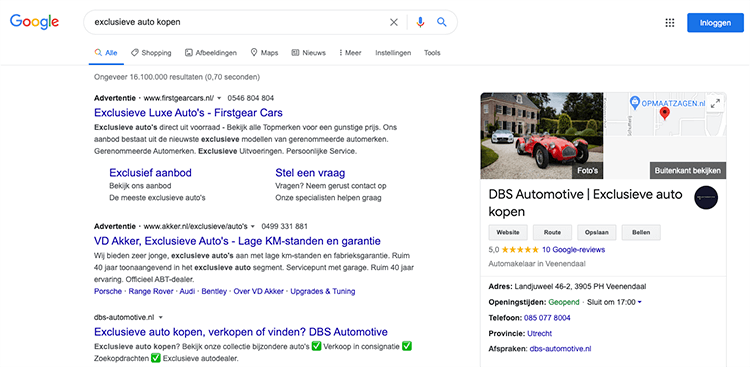Open the Audi sitelink
Viewport: 750px width, 367px height.
pos(187,291)
